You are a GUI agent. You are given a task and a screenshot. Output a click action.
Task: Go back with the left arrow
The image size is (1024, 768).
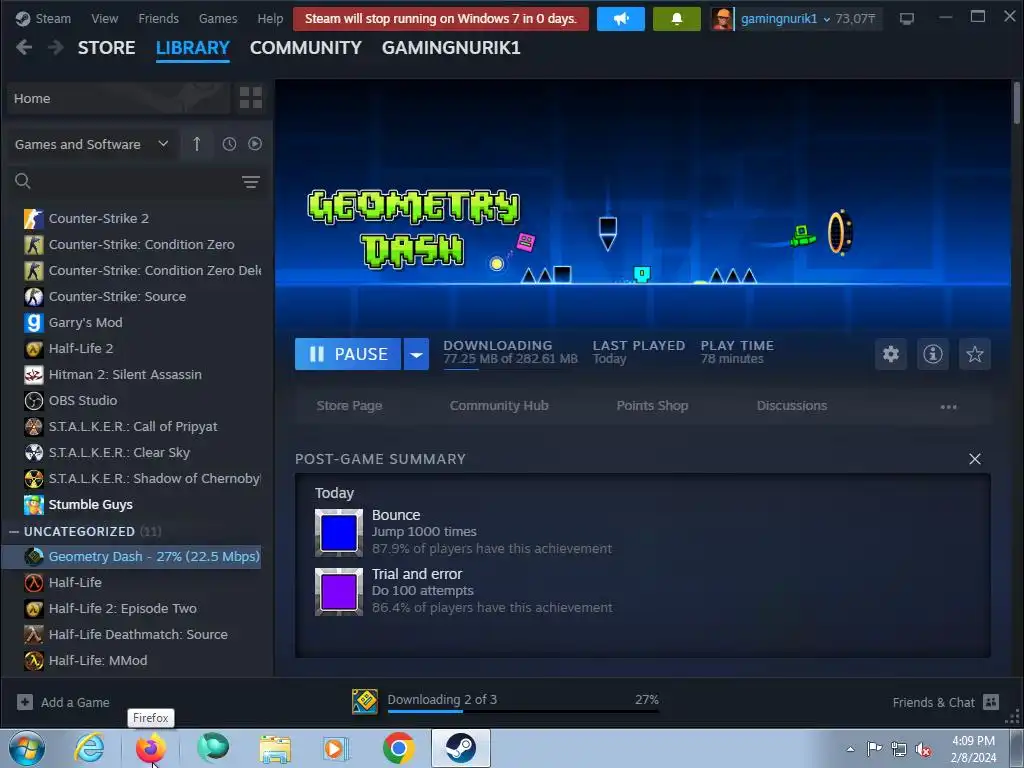[24, 47]
